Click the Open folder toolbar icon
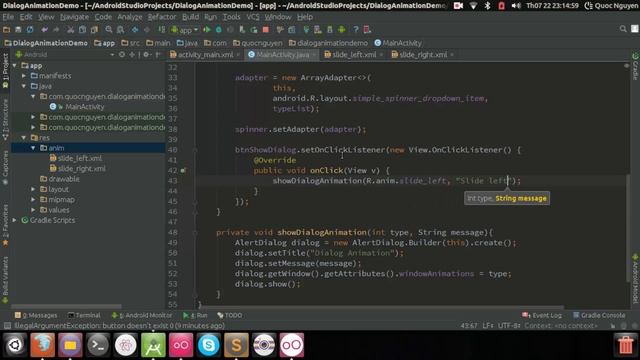Viewport: 640px width, 360px height. point(7,29)
